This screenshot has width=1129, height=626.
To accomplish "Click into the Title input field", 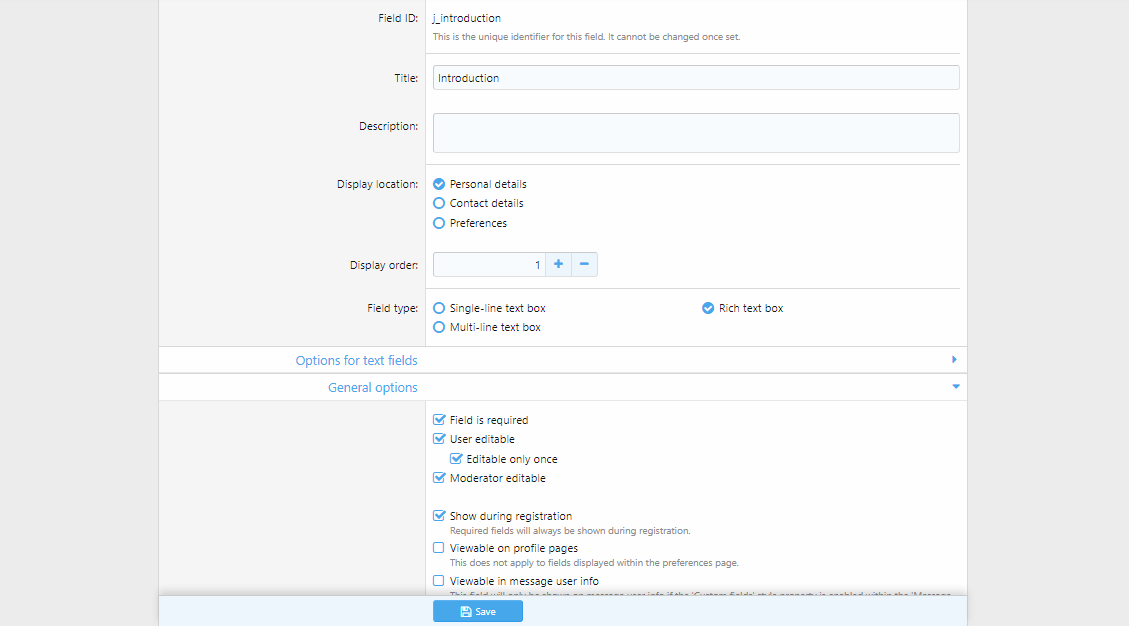I will (695, 78).
